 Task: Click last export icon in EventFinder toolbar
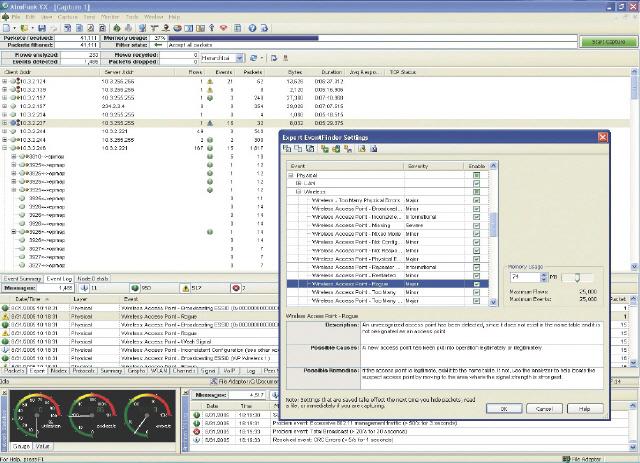tap(373, 149)
